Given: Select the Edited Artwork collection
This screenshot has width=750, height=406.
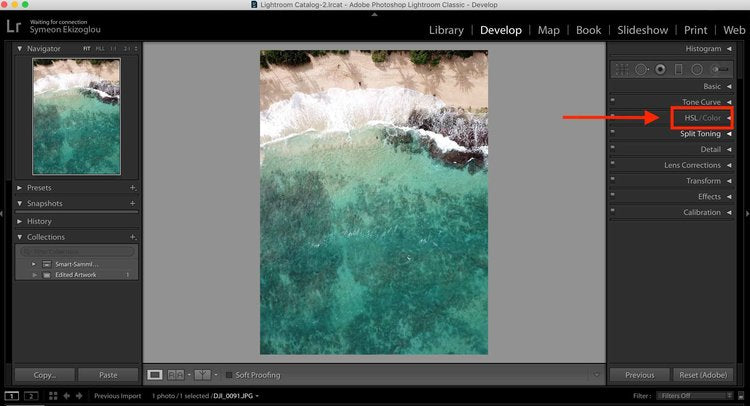Looking at the screenshot, I should (x=76, y=275).
